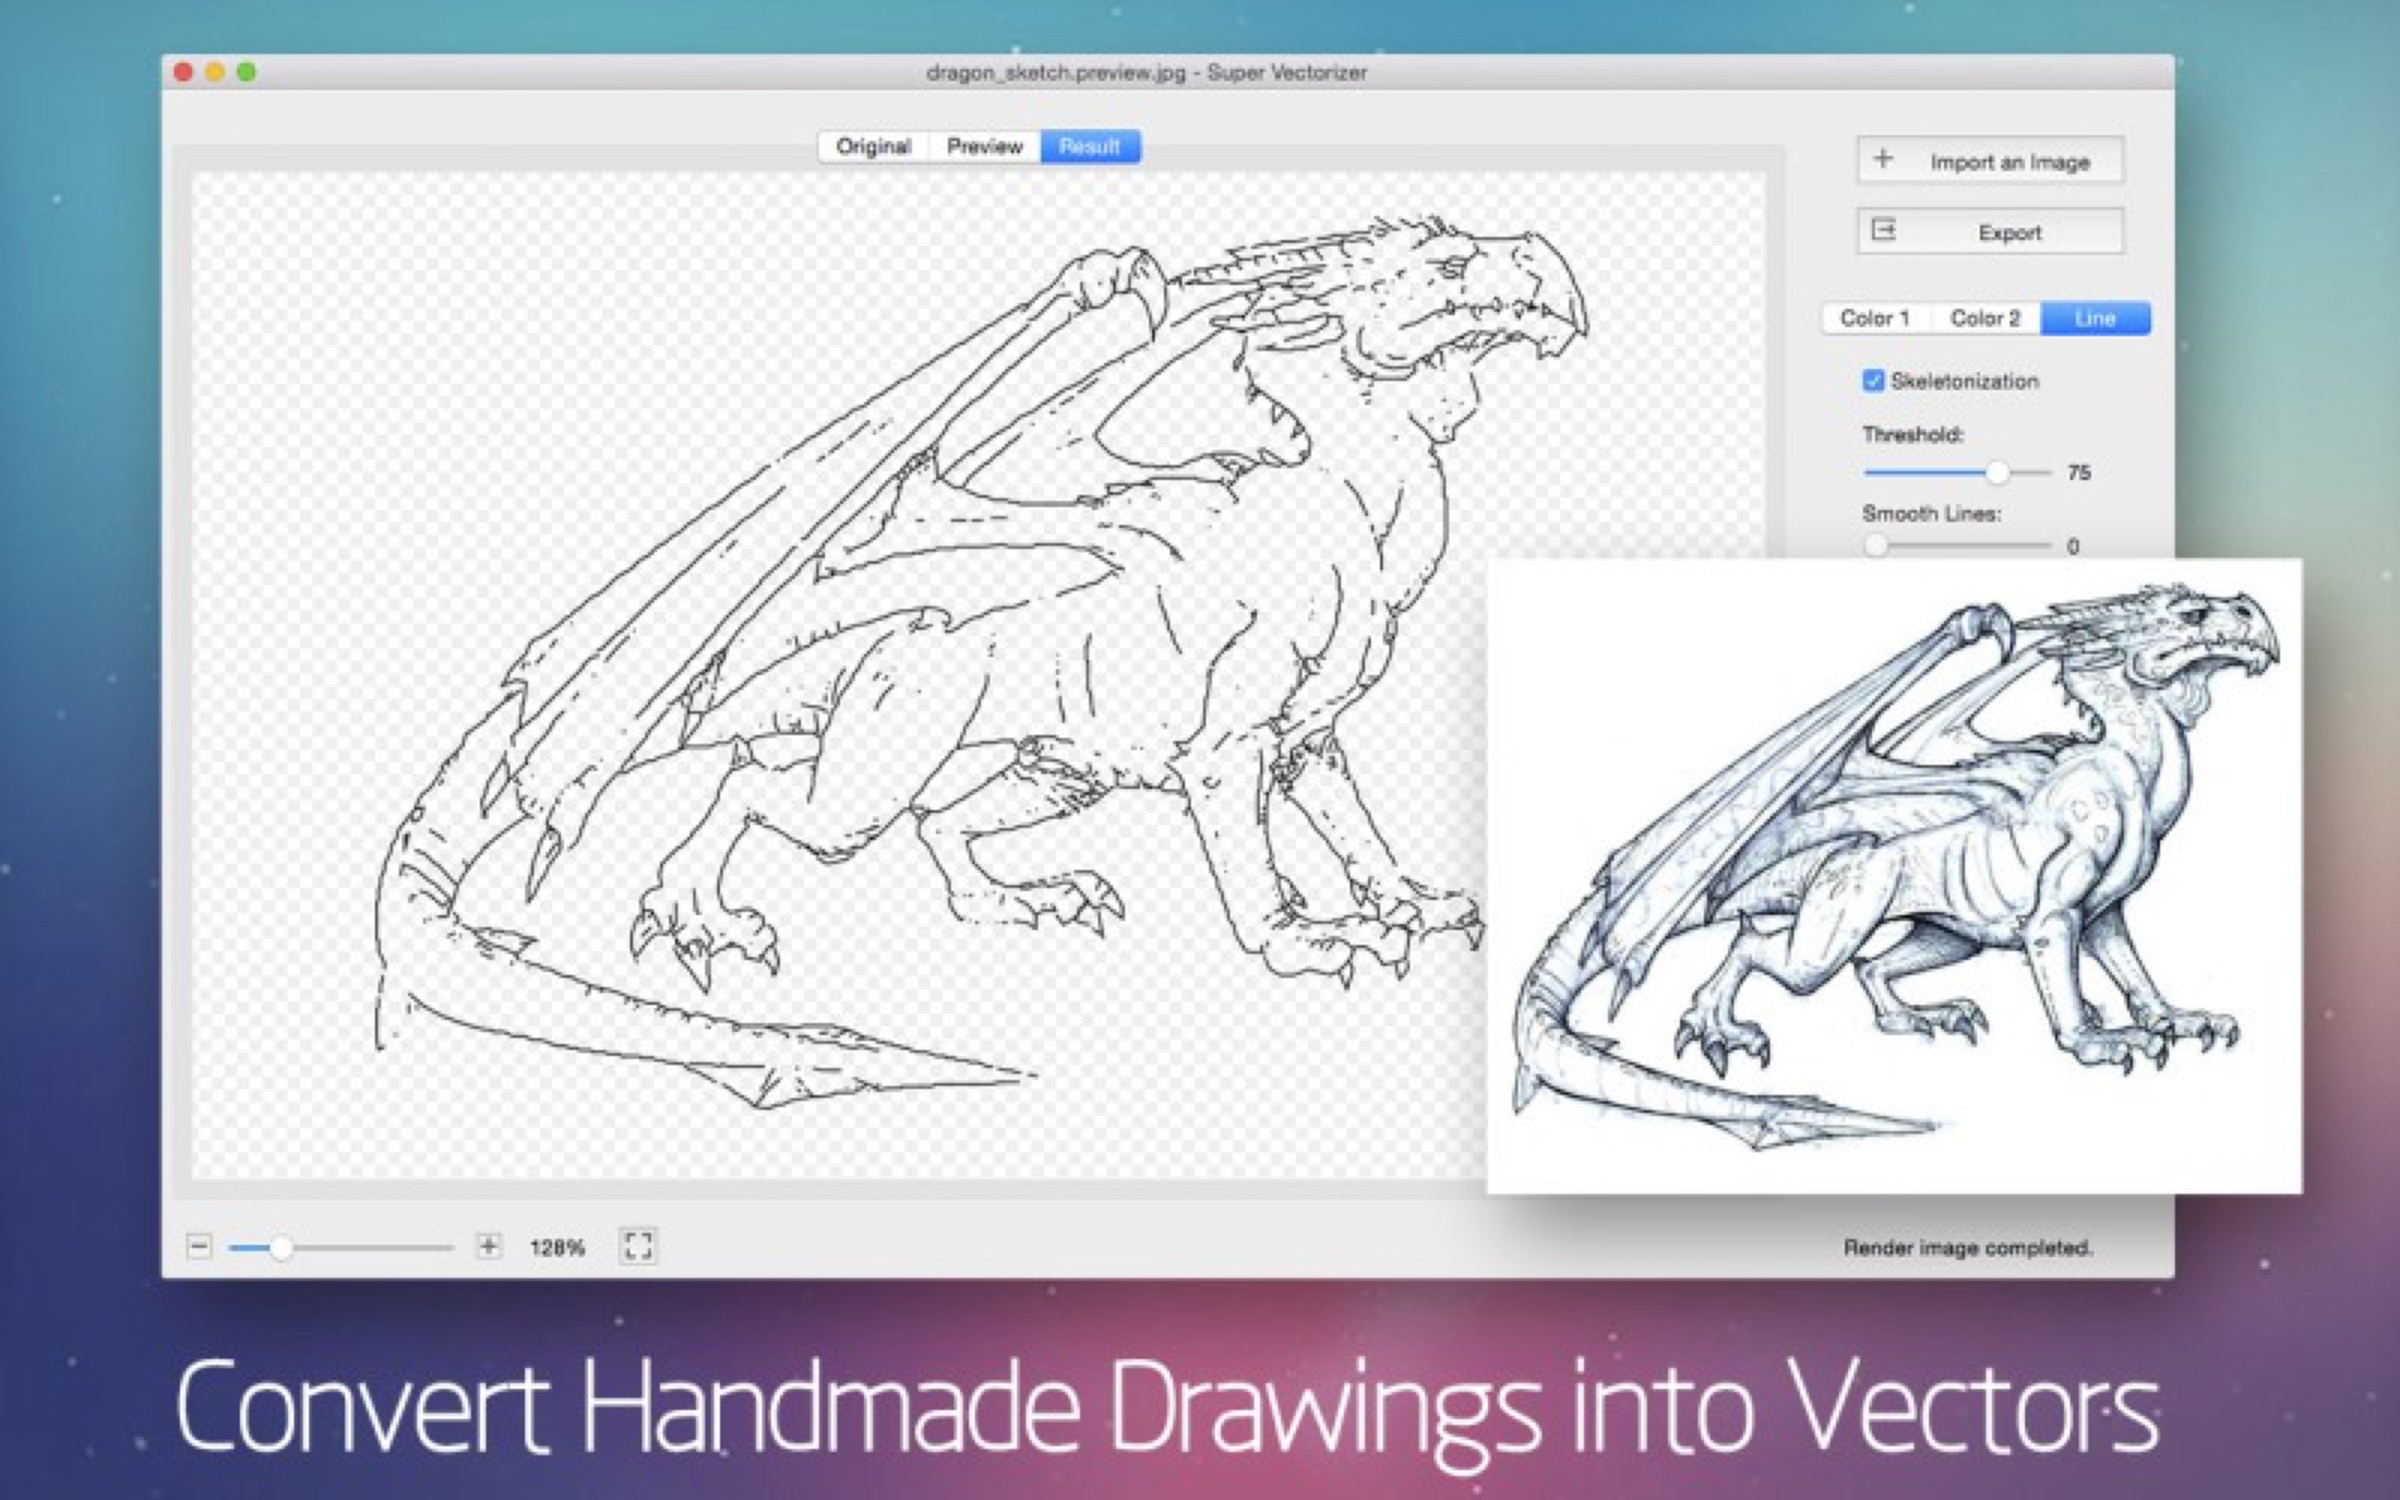Click the Threshold slider handle
This screenshot has height=1500, width=2400.
[2000, 473]
